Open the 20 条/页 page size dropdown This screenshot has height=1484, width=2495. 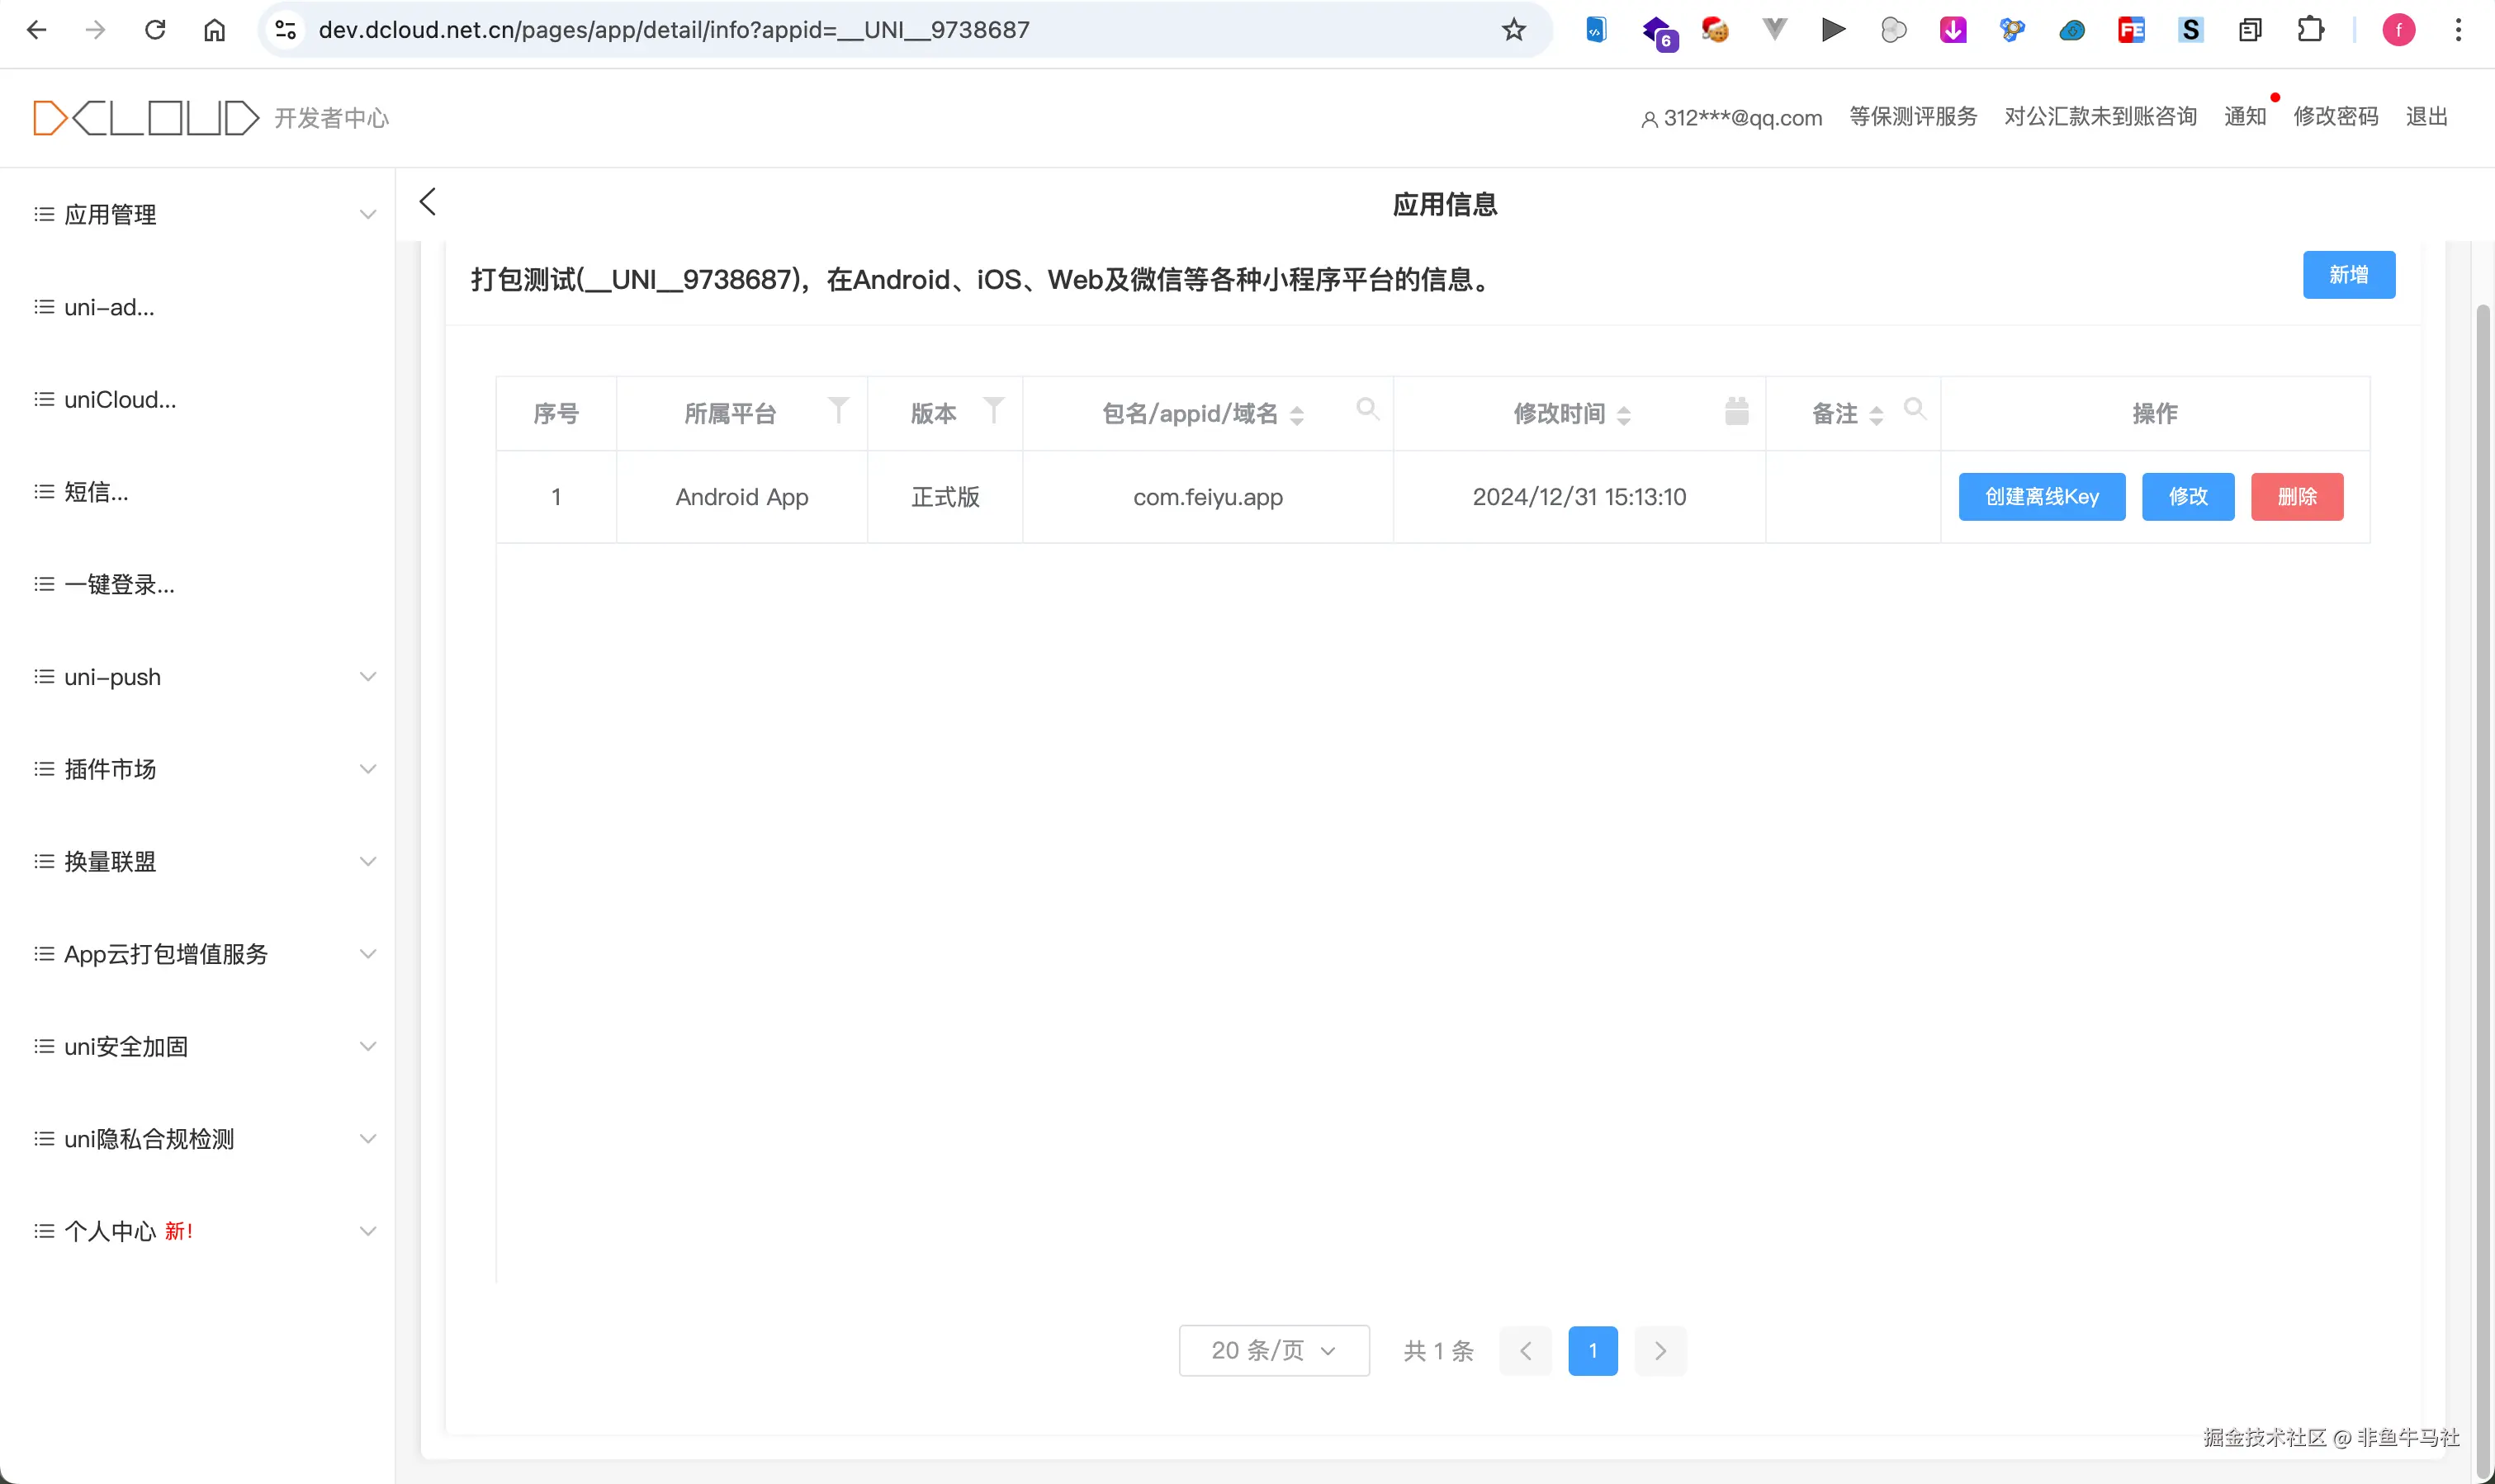pyautogui.click(x=1273, y=1350)
